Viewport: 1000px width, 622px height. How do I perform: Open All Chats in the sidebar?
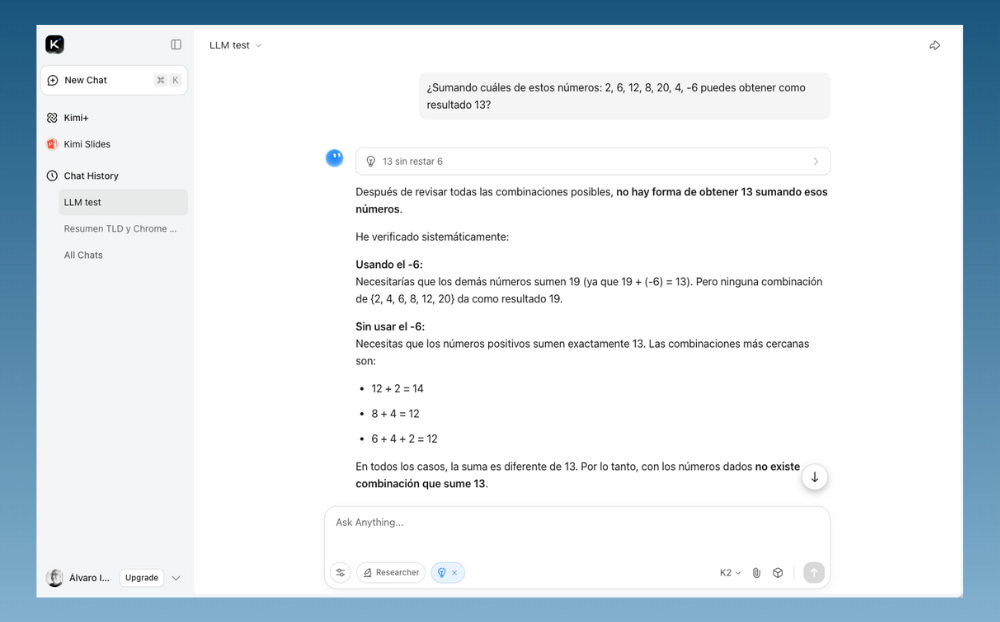[83, 255]
